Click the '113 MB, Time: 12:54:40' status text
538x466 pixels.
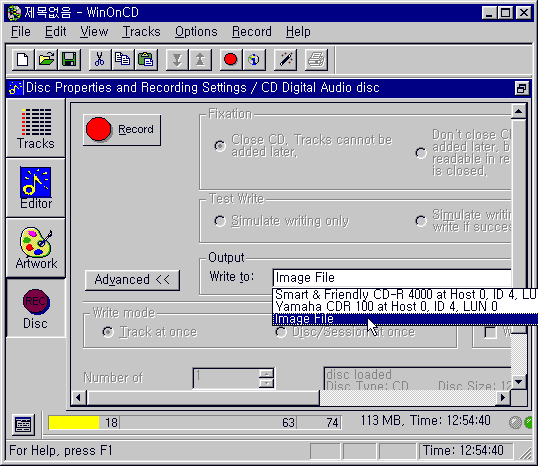coord(425,420)
